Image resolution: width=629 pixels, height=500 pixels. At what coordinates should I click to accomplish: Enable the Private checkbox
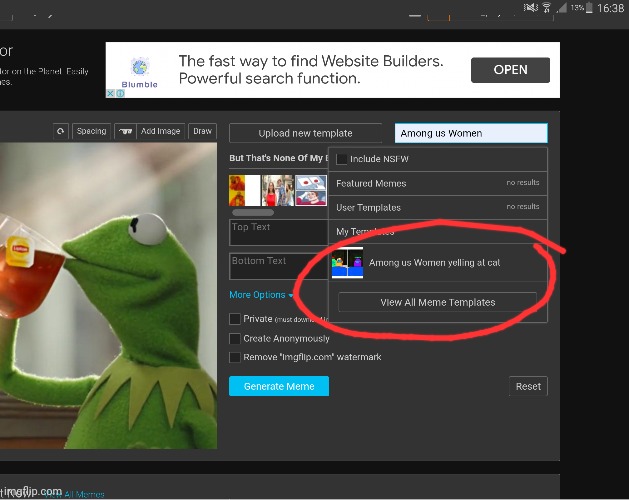pos(235,319)
